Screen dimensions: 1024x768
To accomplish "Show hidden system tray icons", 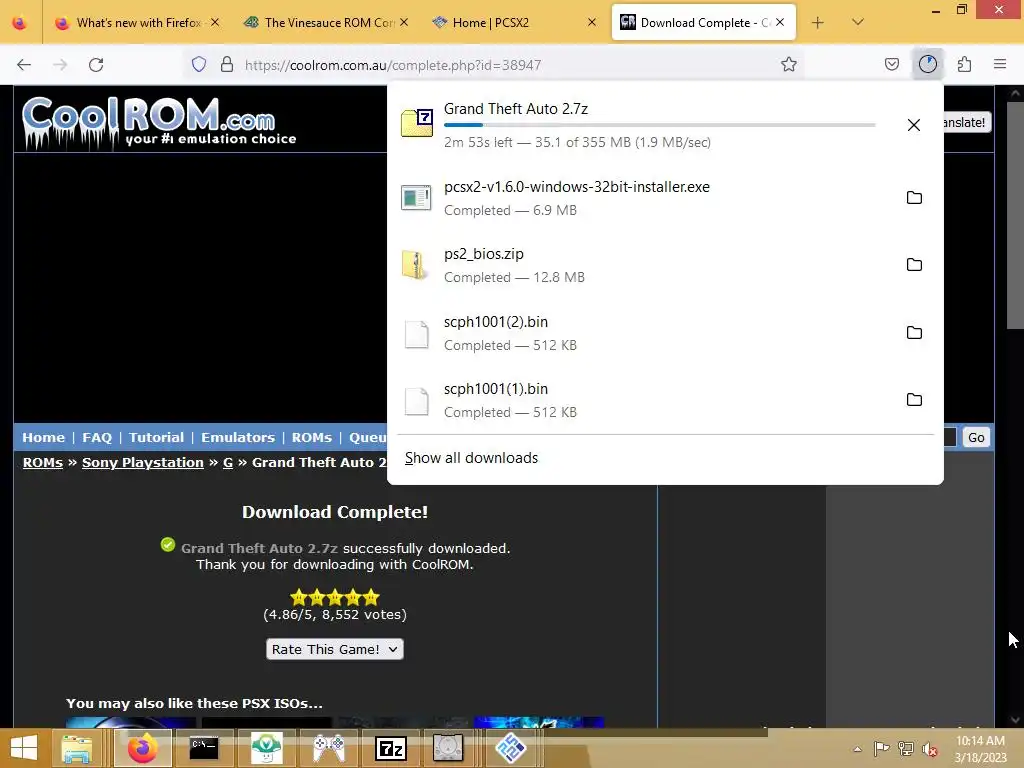I will pyautogui.click(x=857, y=749).
